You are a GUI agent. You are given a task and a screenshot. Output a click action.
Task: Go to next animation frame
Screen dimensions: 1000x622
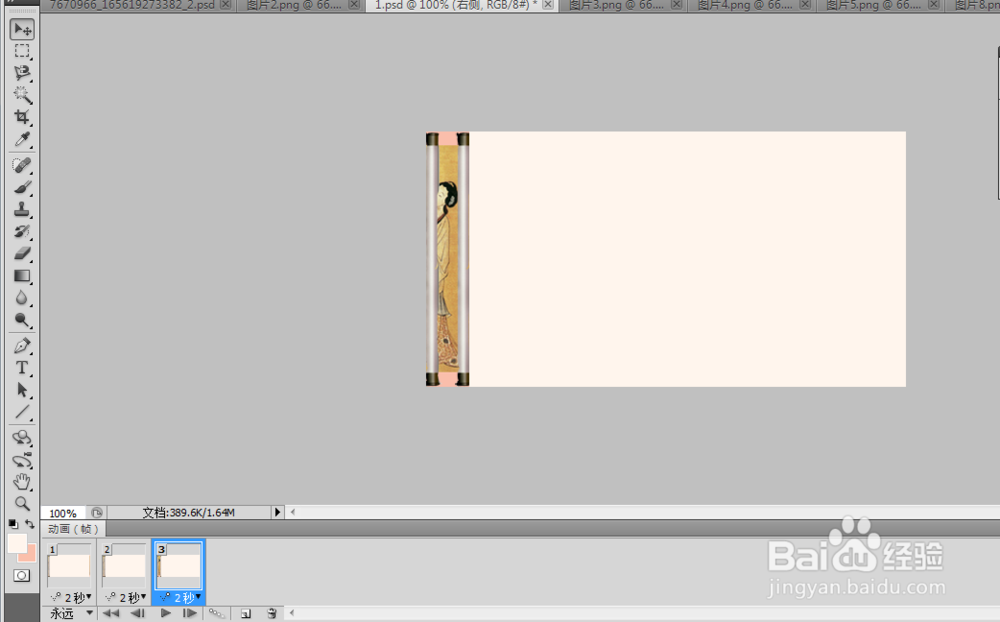pyautogui.click(x=189, y=614)
